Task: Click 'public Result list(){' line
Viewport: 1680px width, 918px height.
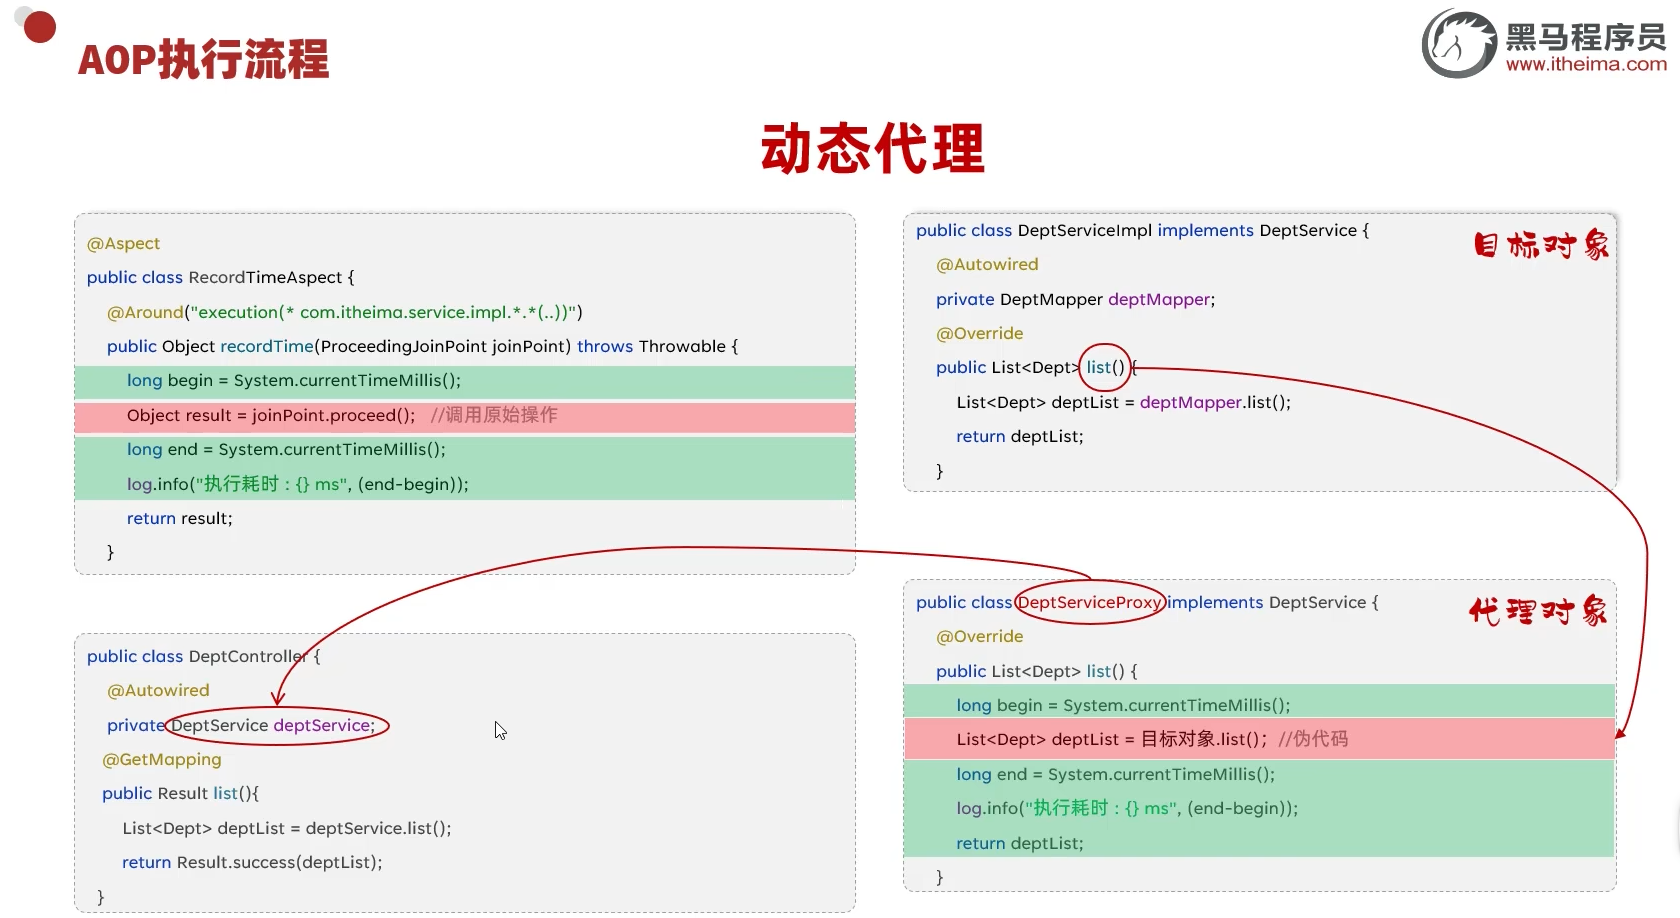Action: tap(180, 793)
